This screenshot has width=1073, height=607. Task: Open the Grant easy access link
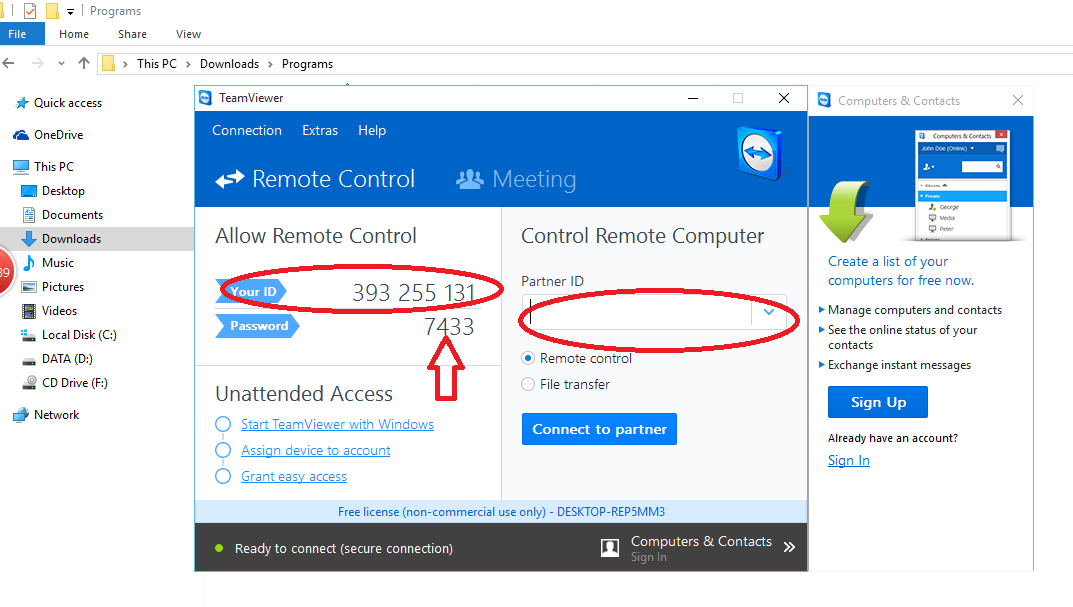coord(294,476)
